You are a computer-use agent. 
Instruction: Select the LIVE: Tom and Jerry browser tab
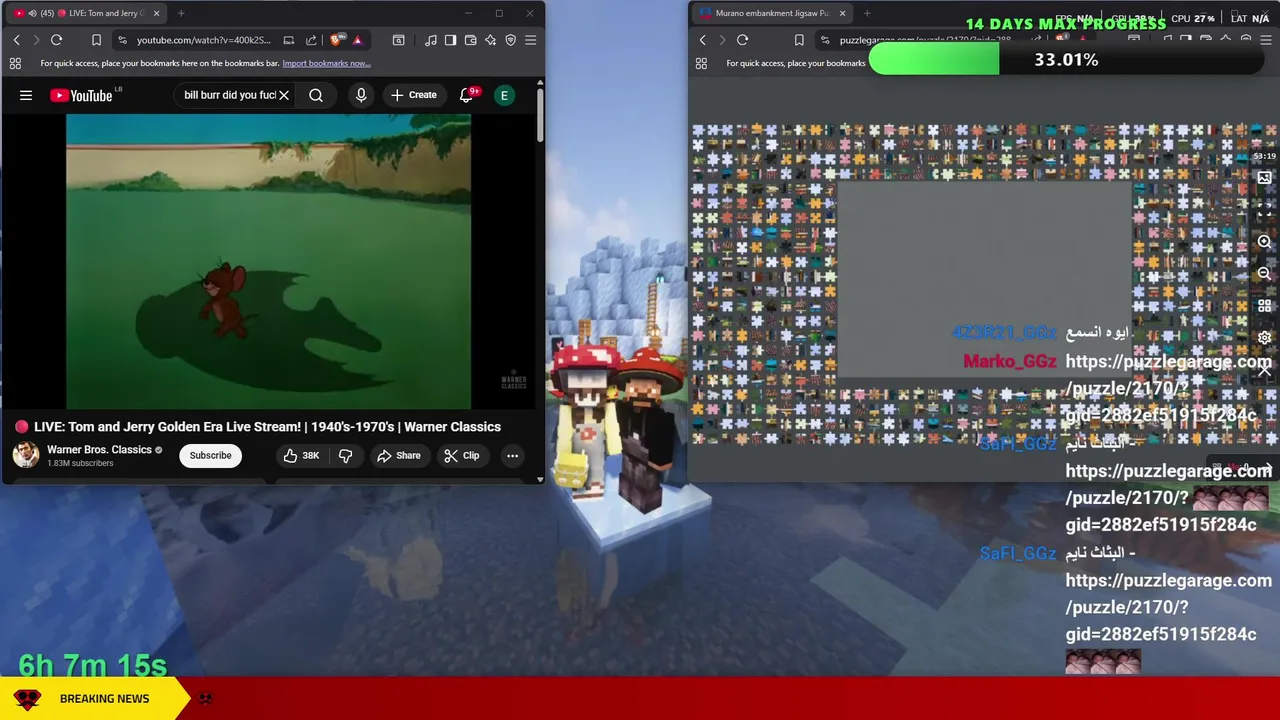85,13
